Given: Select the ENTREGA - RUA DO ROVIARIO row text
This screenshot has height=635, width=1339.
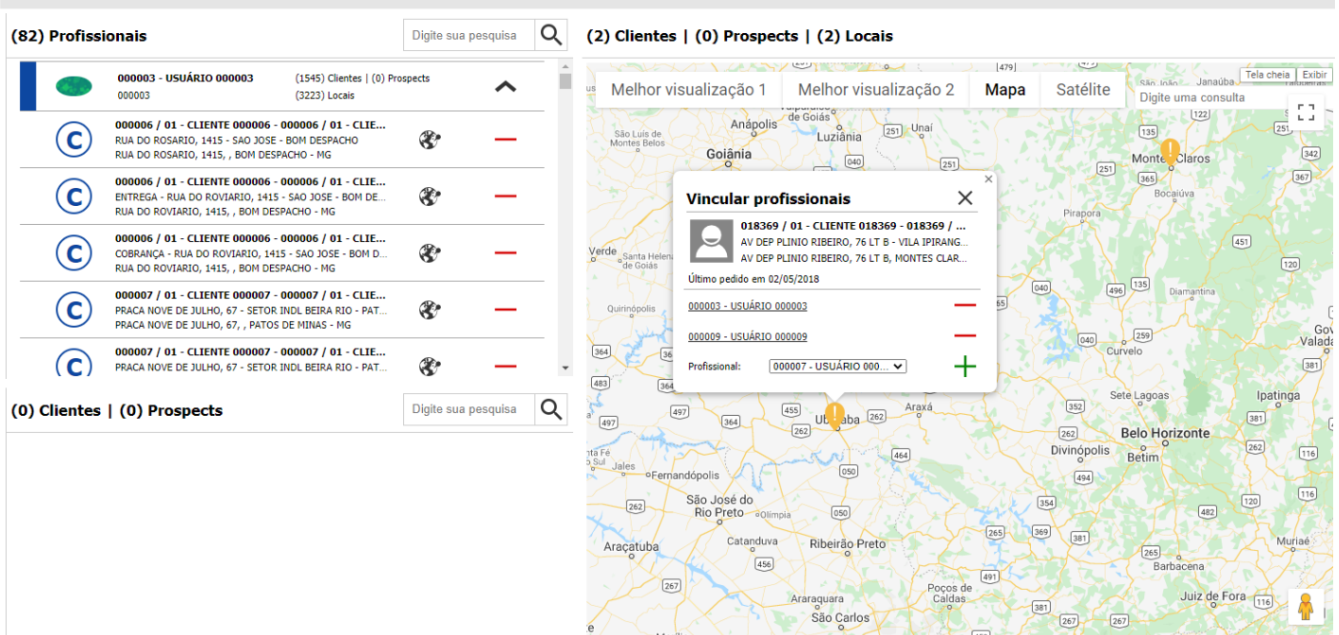Looking at the screenshot, I should coord(250,197).
